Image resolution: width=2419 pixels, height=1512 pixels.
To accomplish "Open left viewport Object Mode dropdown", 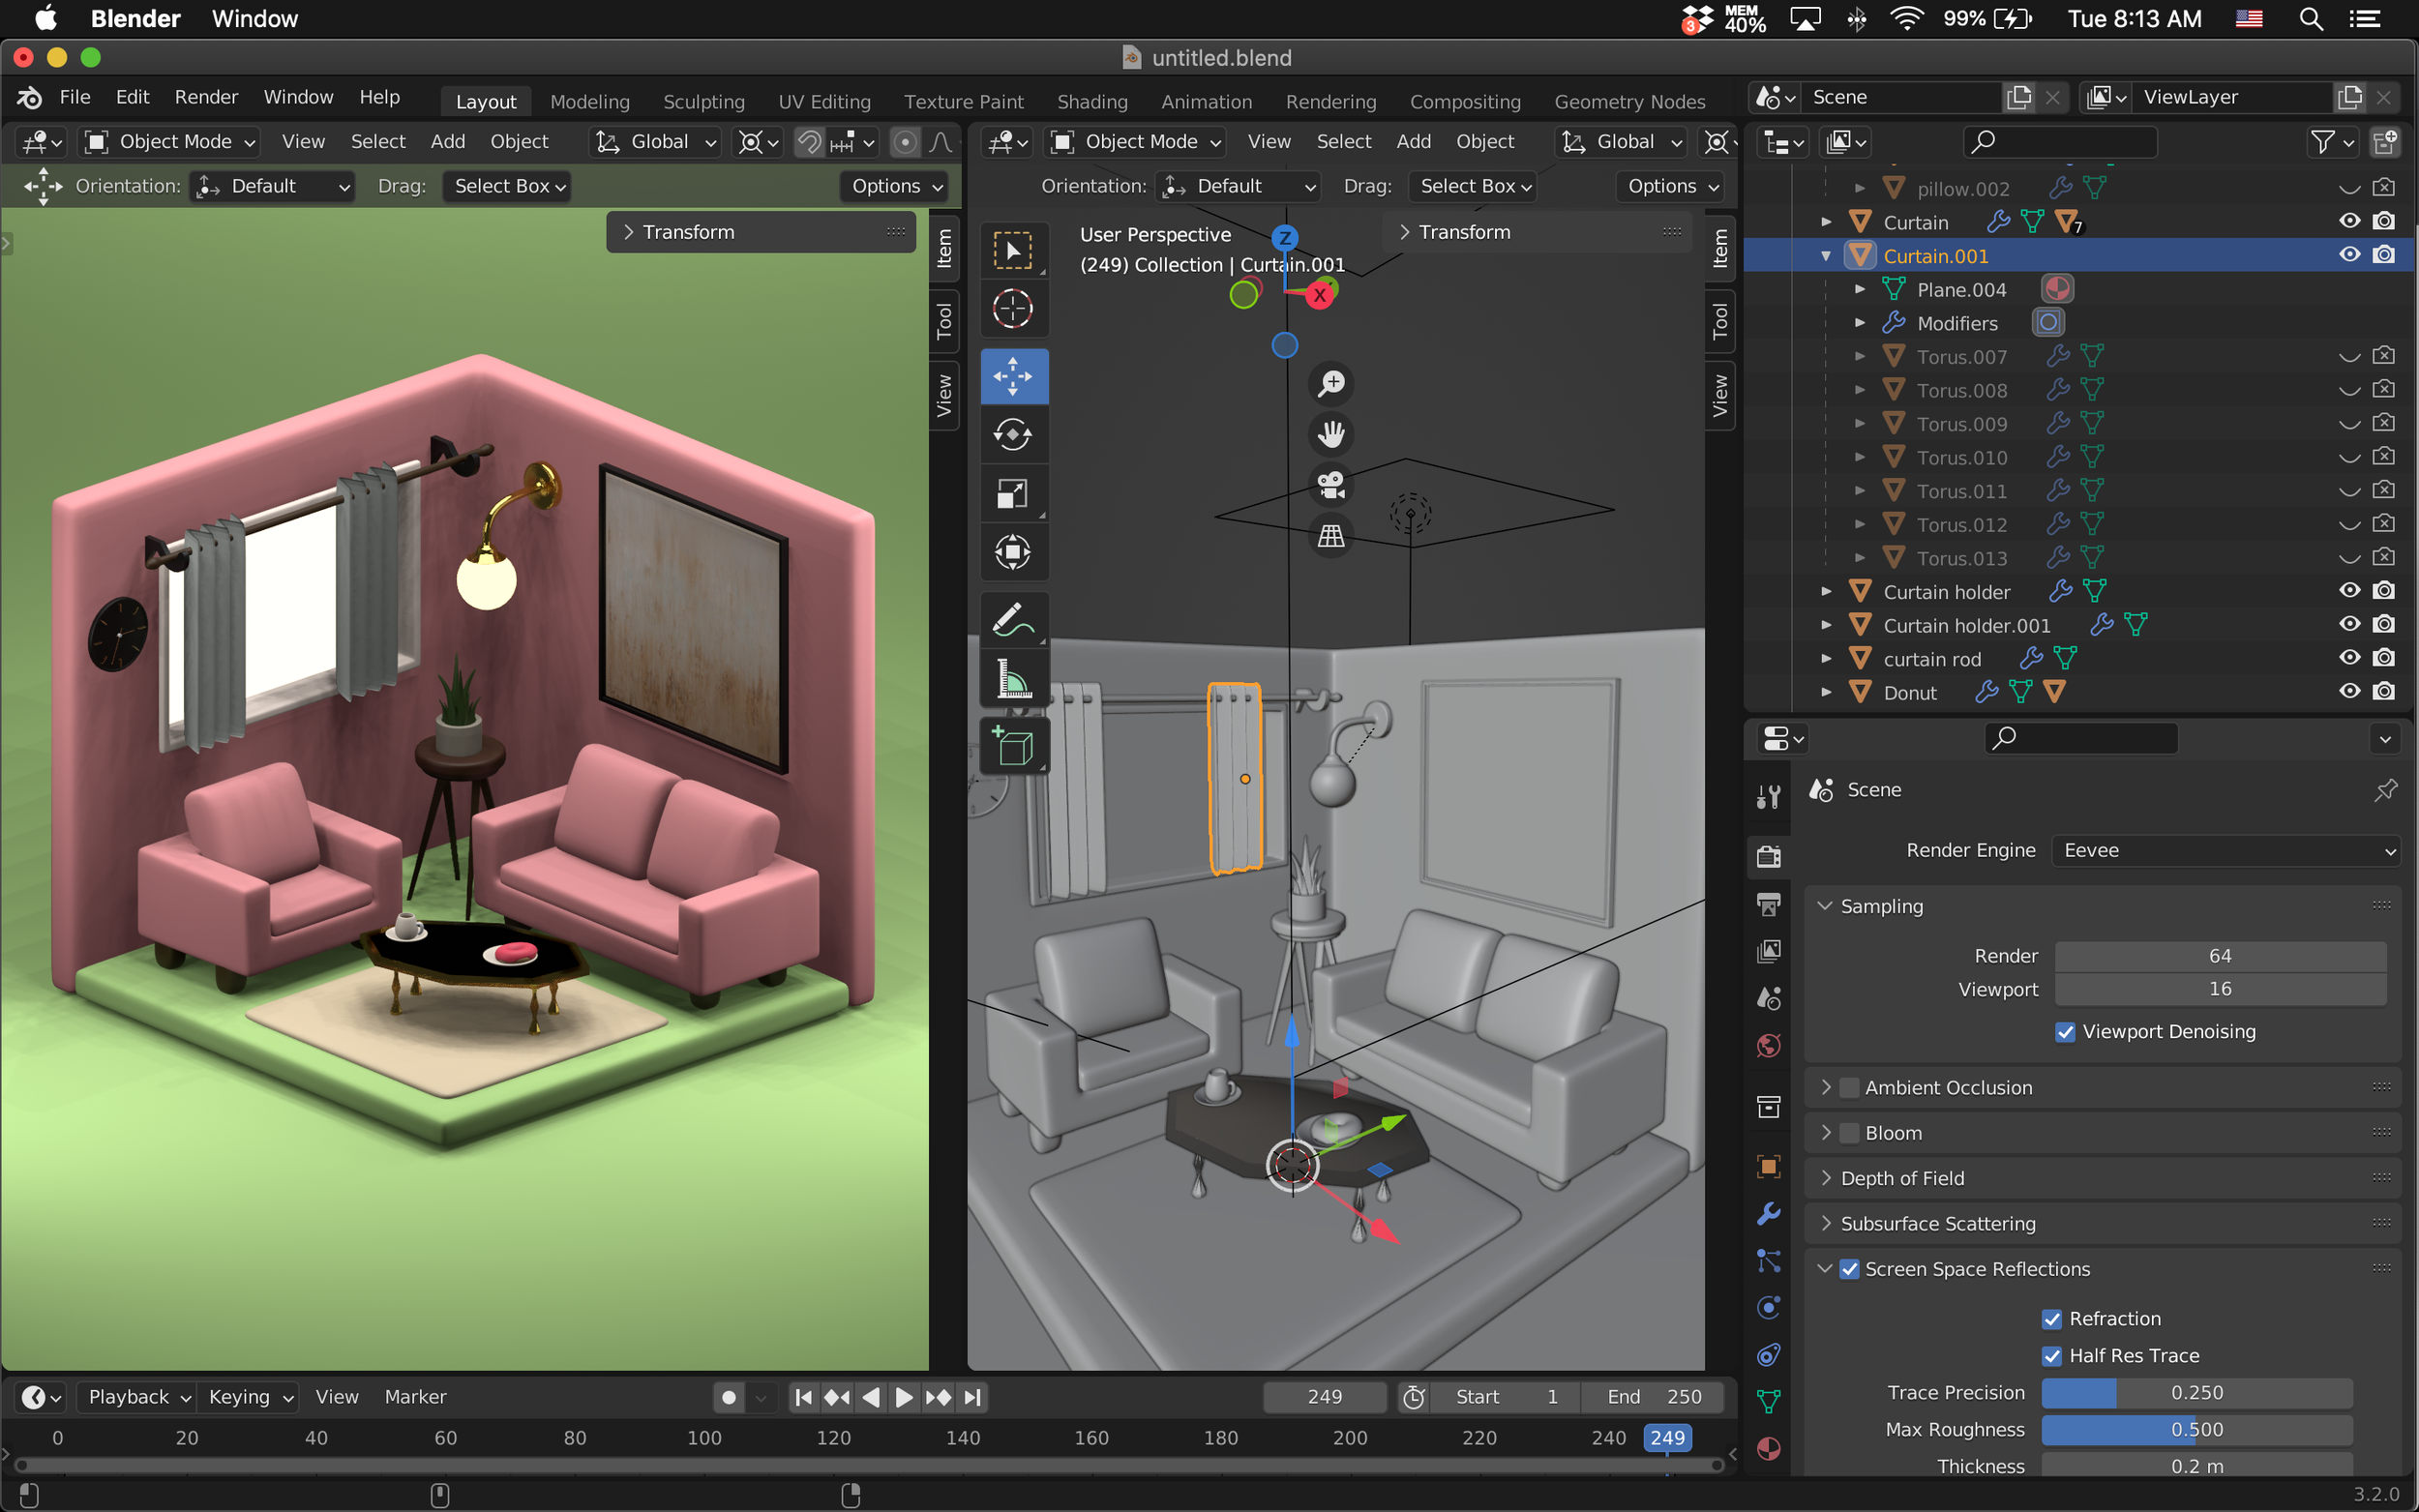I will 170,142.
